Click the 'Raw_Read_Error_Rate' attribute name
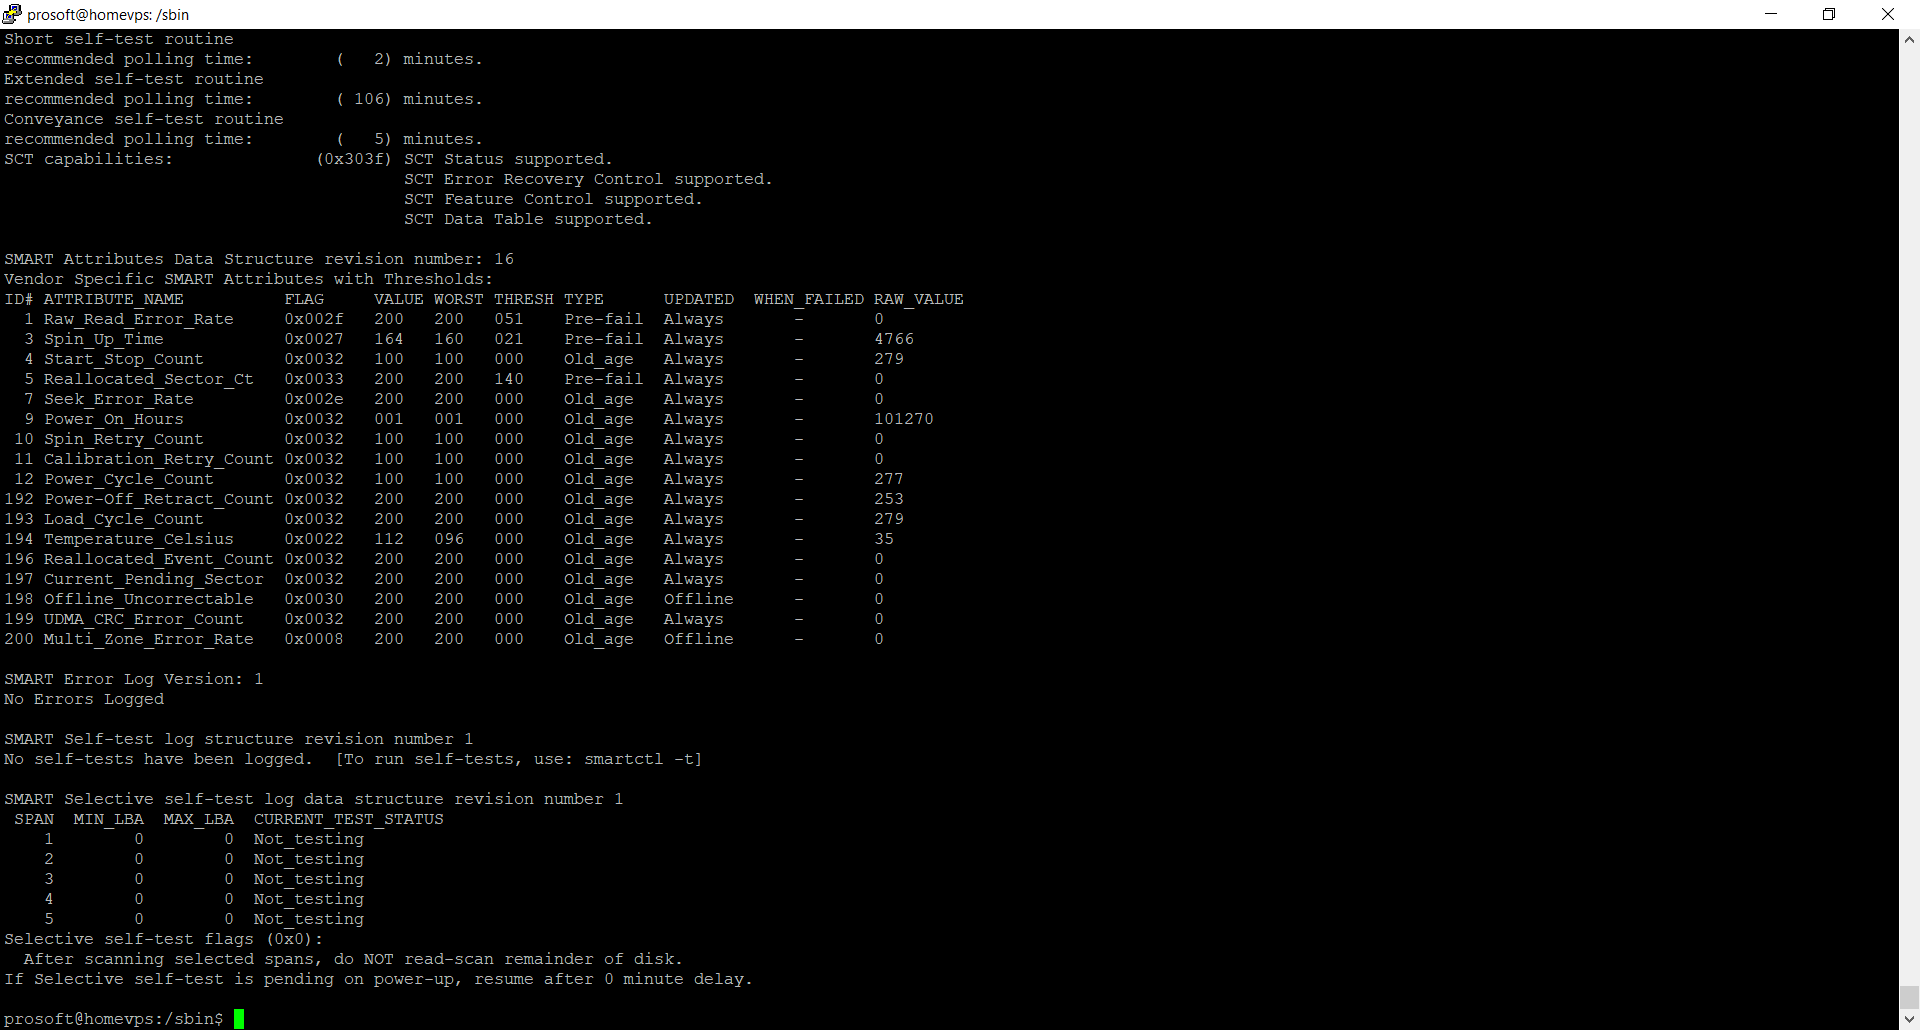This screenshot has height=1030, width=1920. [139, 319]
